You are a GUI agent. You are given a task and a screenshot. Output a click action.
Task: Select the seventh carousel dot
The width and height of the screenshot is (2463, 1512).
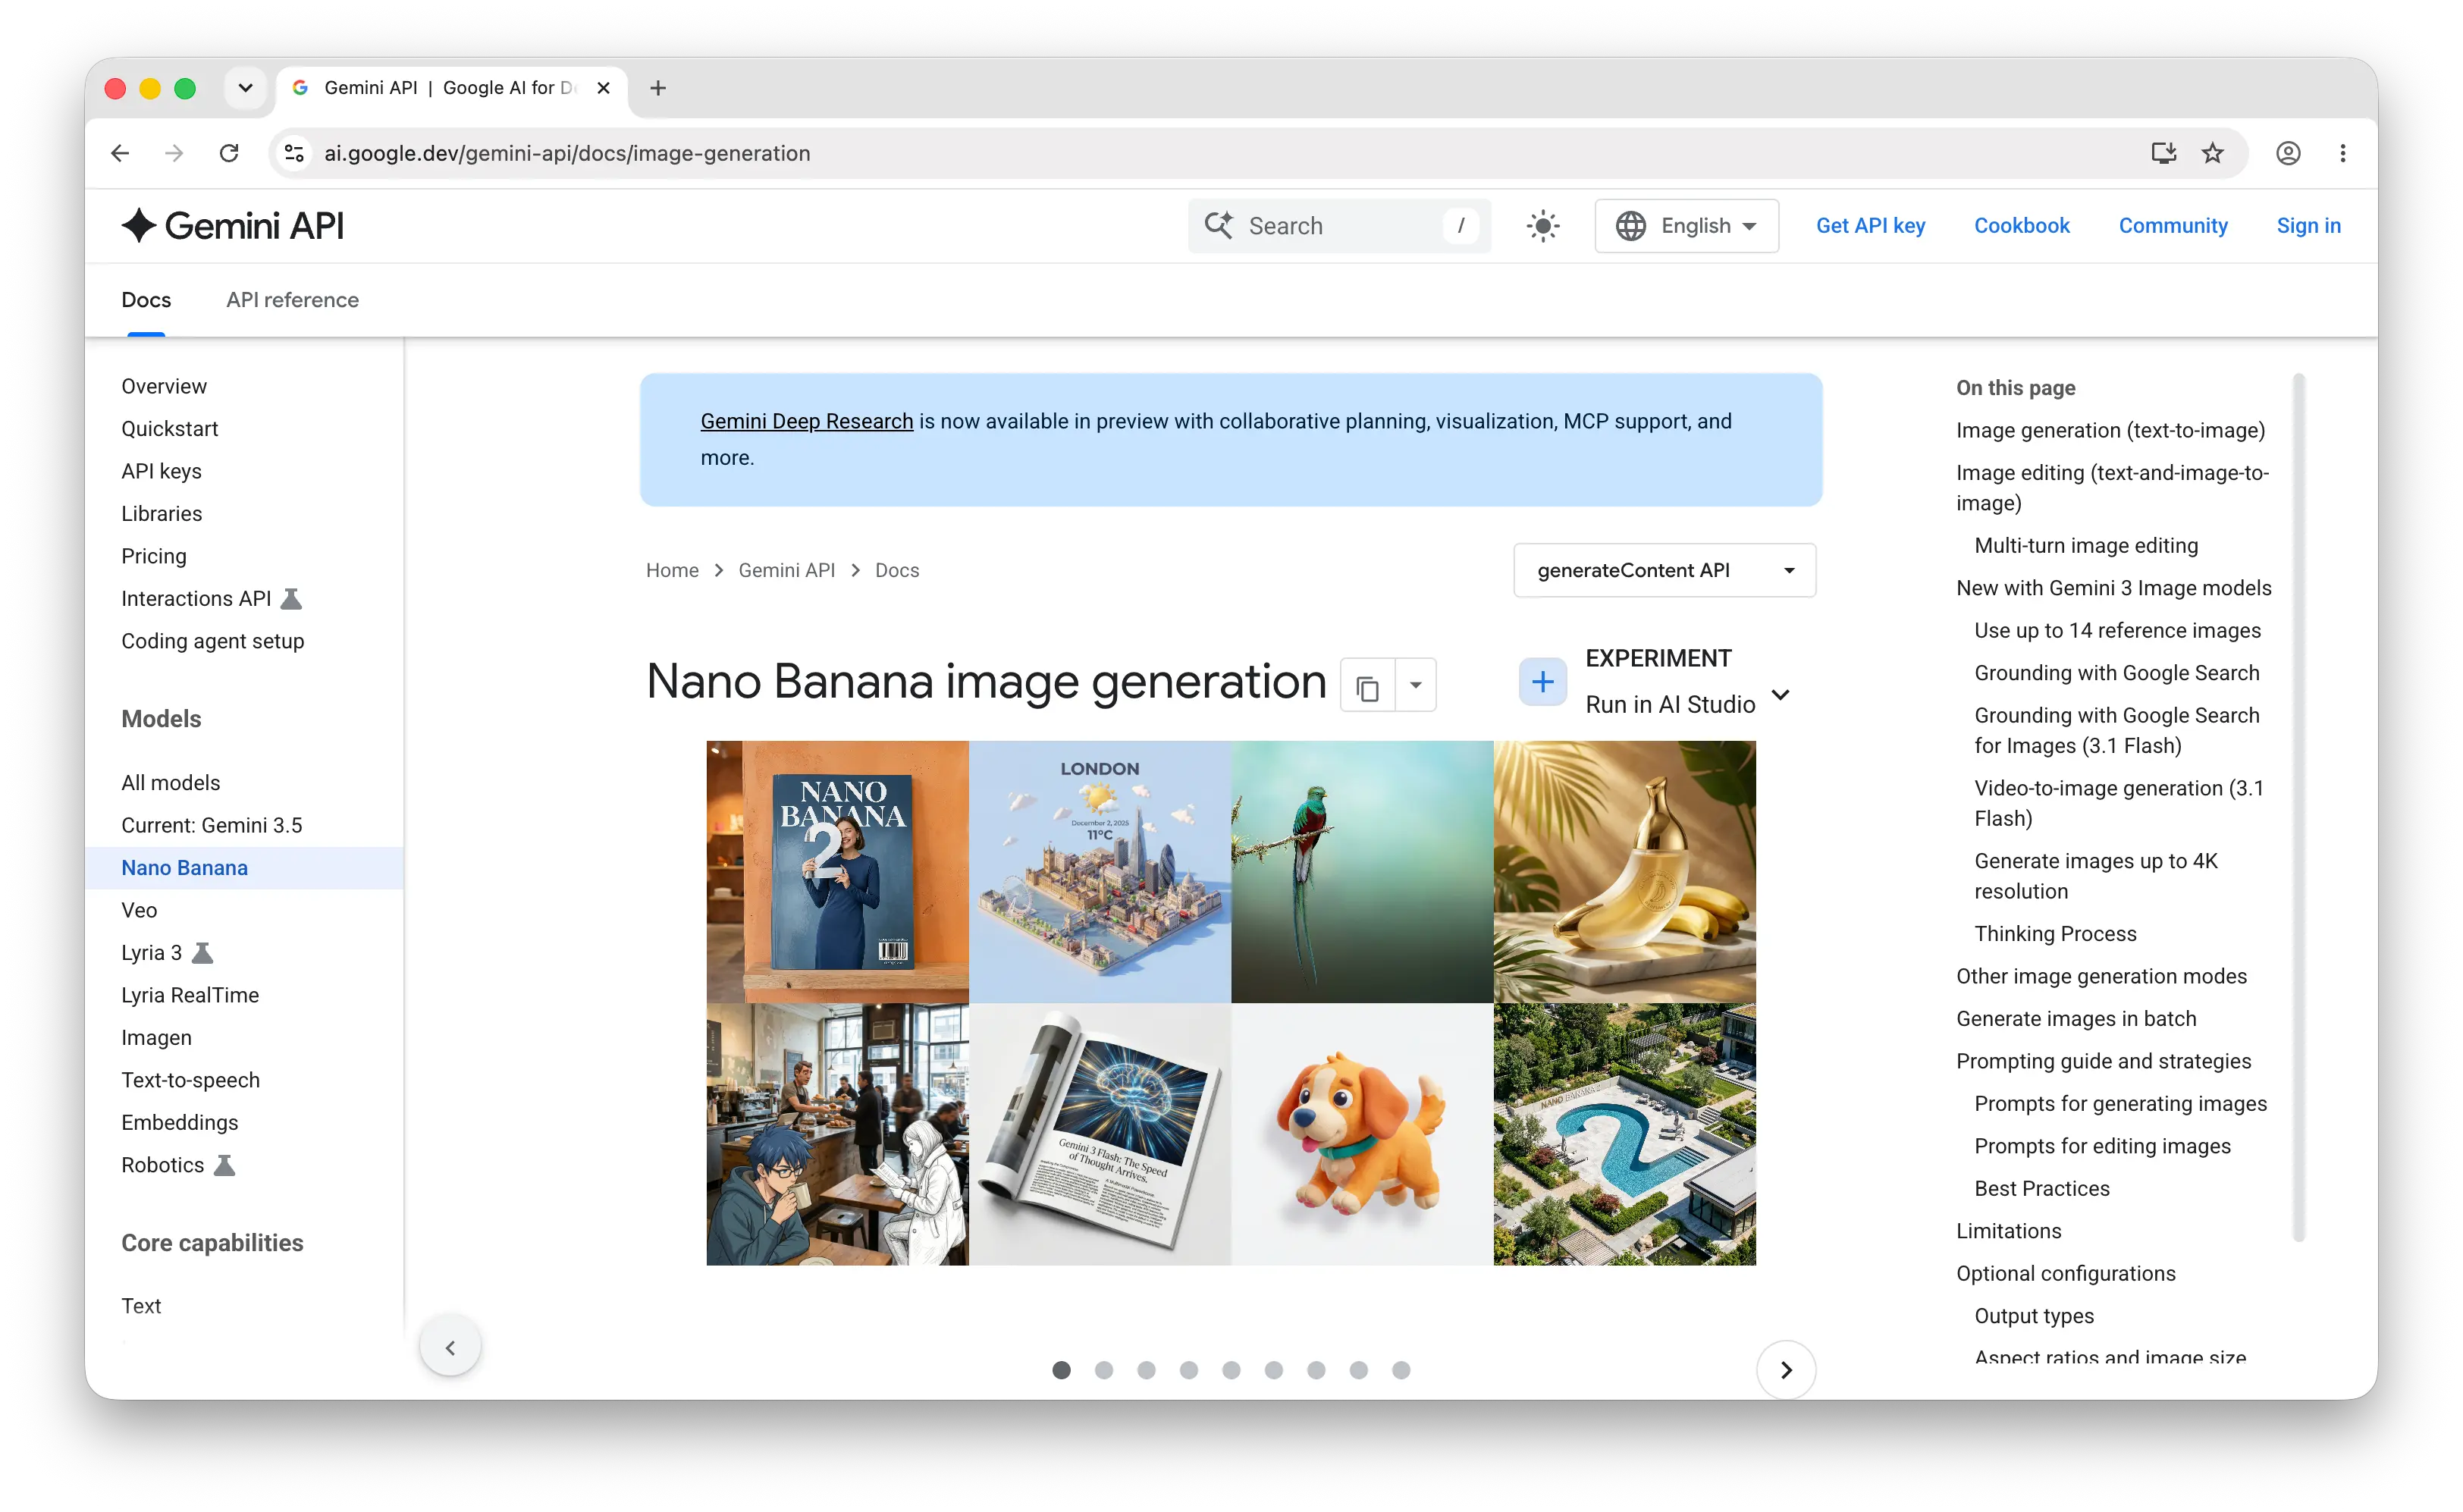pyautogui.click(x=1316, y=1370)
